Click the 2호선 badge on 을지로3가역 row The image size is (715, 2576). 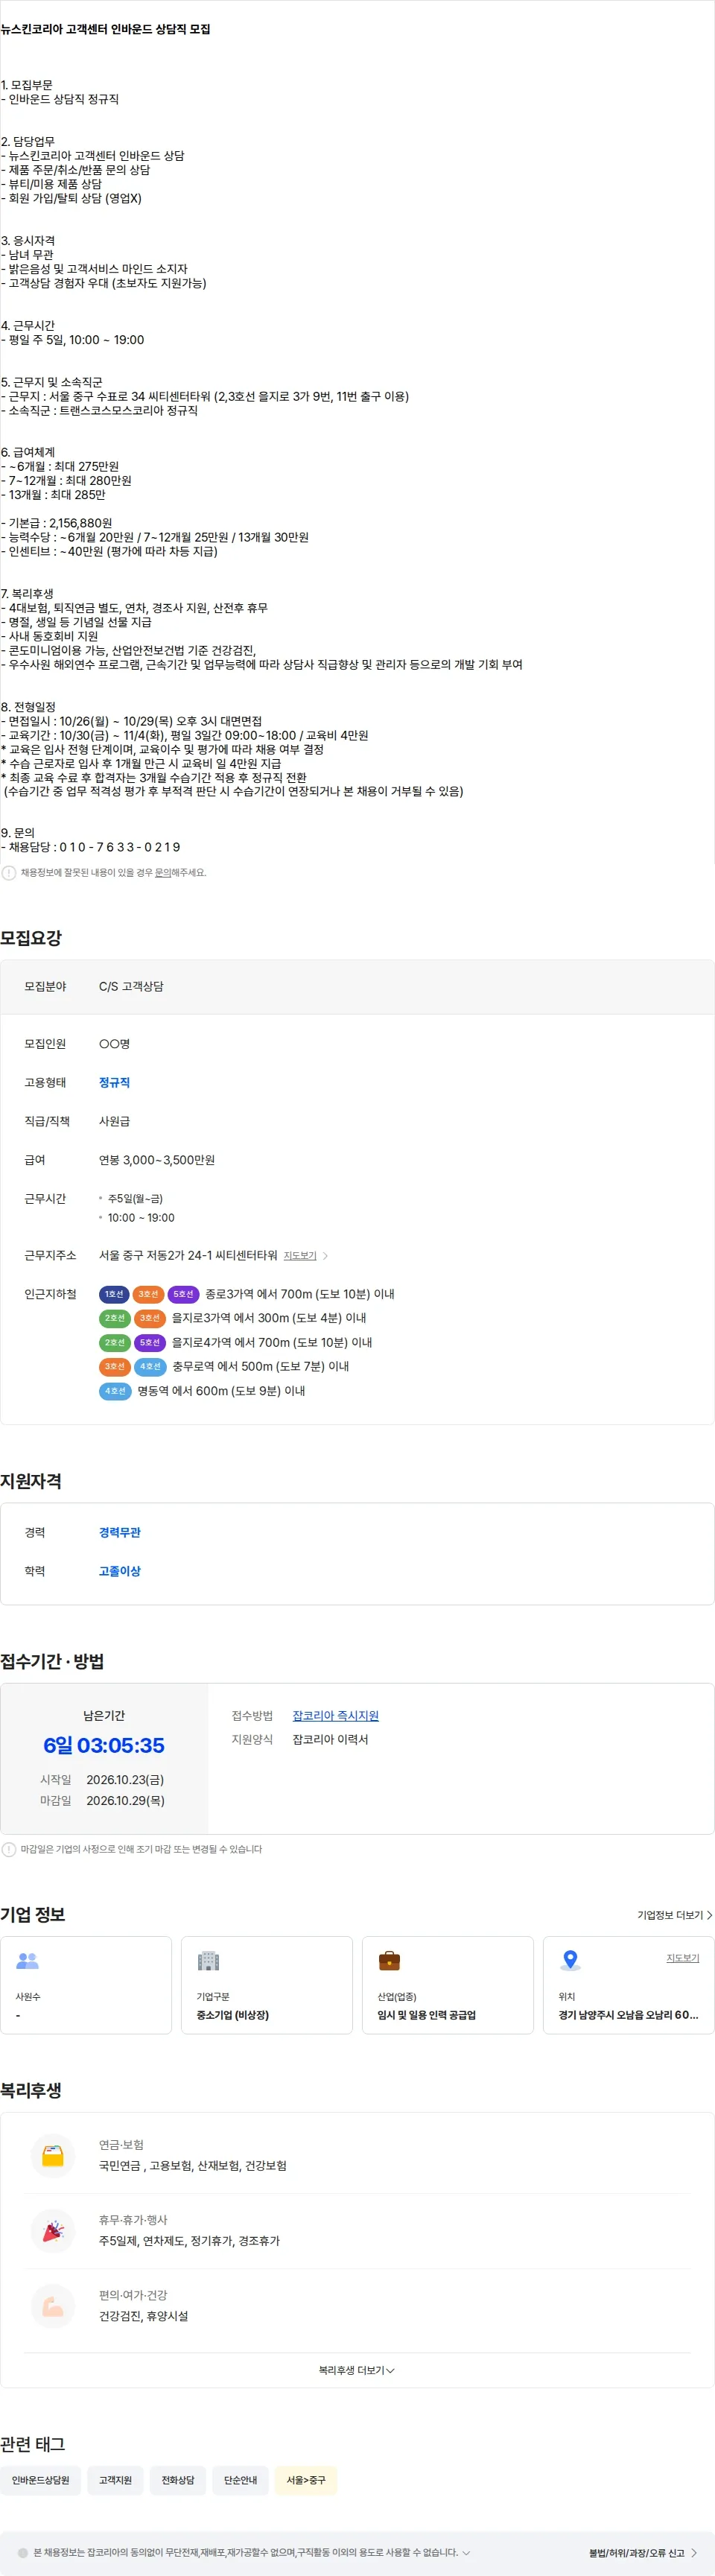coord(115,1318)
